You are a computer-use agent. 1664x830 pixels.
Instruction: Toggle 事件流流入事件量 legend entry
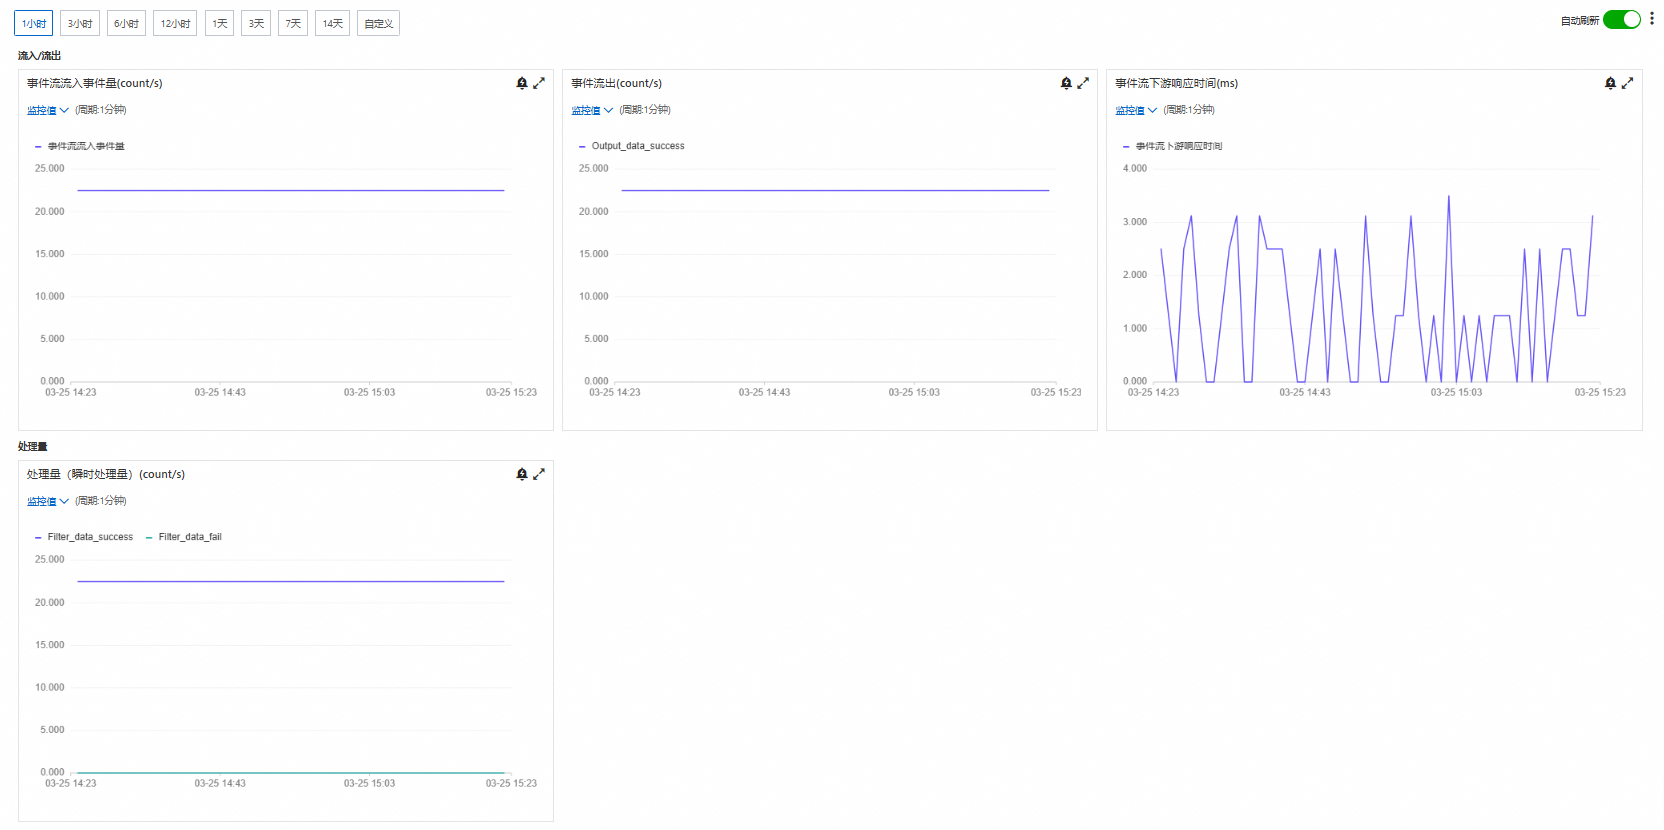pos(80,146)
